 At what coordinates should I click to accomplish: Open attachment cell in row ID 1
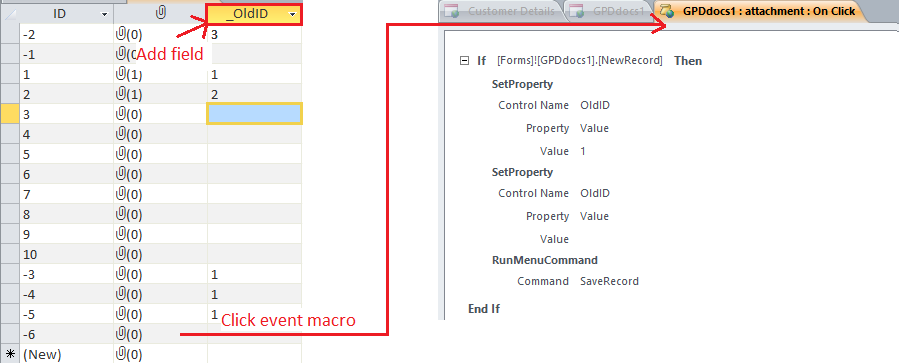tap(160, 74)
